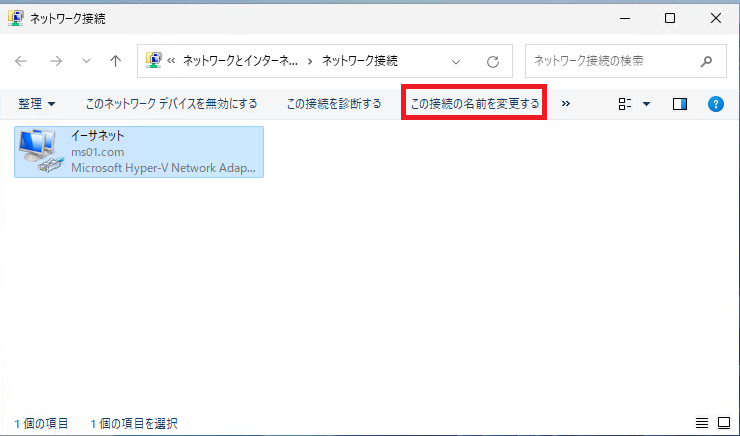Refresh the ネットワーク接続 folder view
This screenshot has height=436, width=740.
click(493, 61)
